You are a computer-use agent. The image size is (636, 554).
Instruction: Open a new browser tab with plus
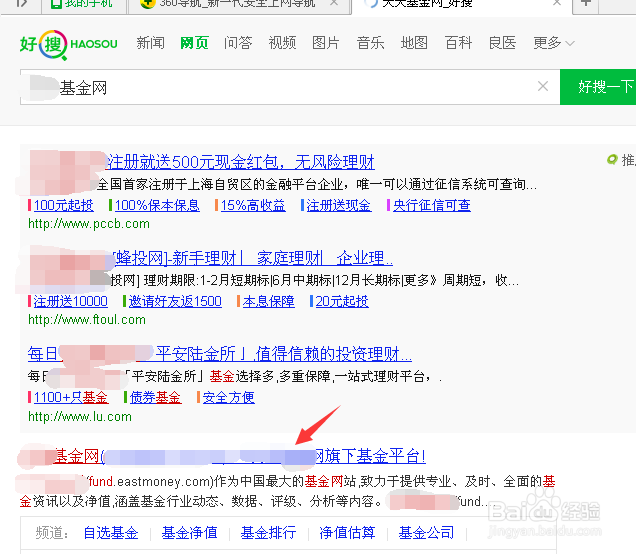(585, 4)
